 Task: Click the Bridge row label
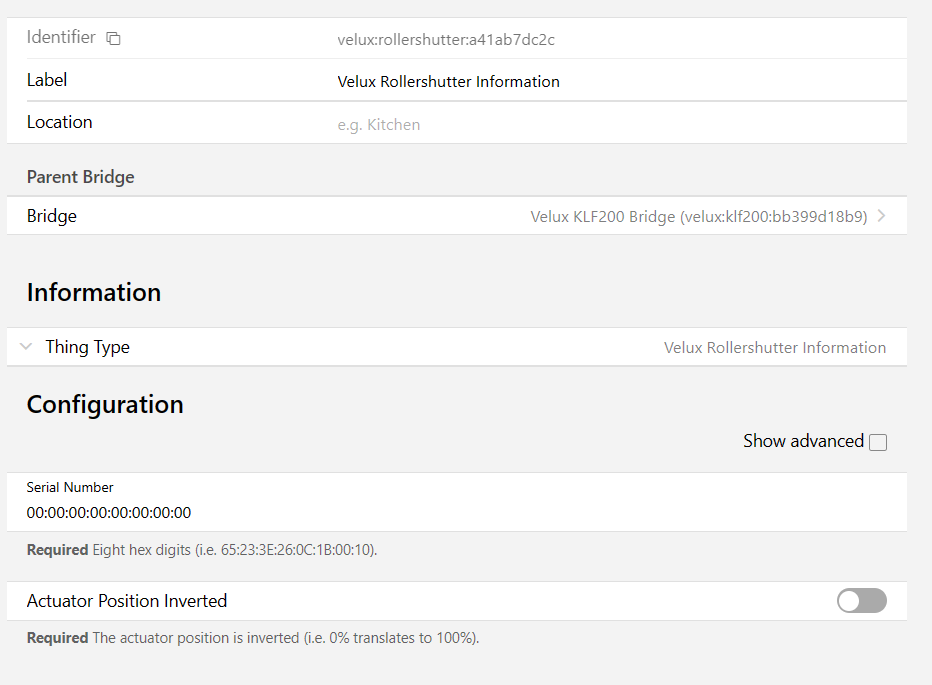click(52, 216)
